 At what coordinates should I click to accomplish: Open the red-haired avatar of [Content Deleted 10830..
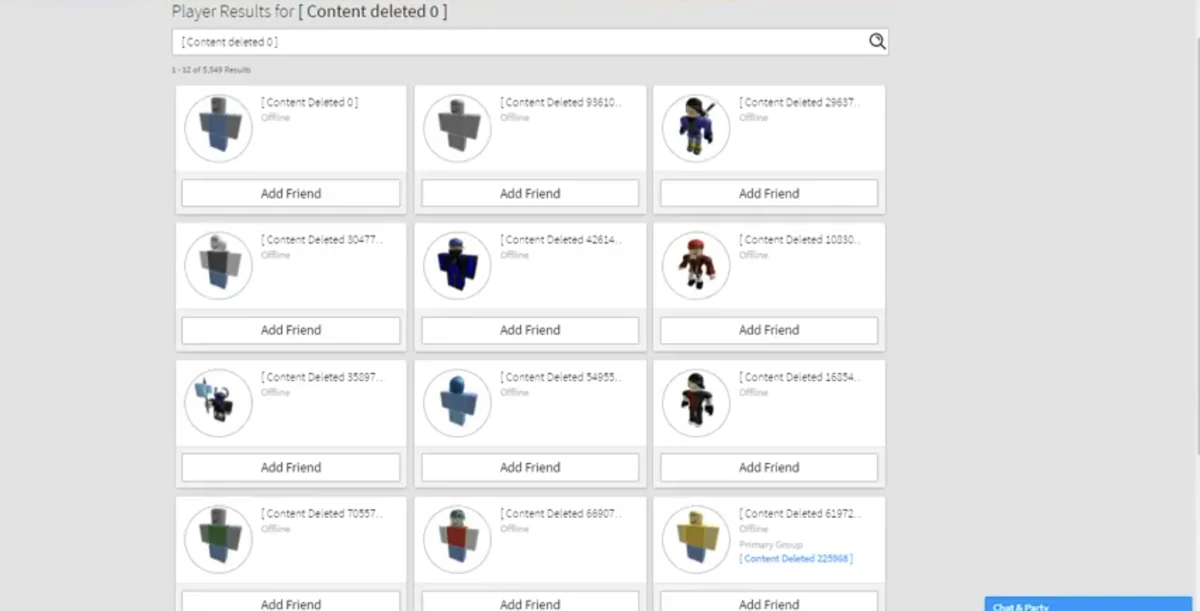coord(696,264)
